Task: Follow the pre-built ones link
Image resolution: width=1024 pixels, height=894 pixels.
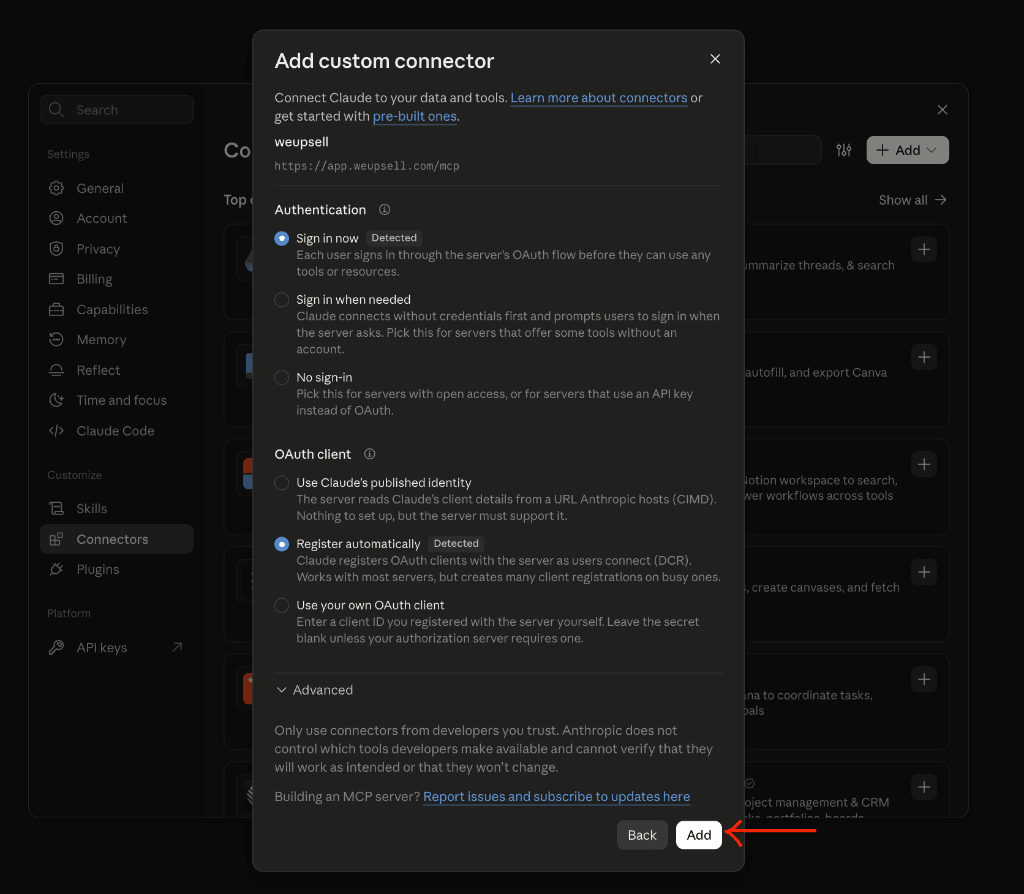Action: 414,116
